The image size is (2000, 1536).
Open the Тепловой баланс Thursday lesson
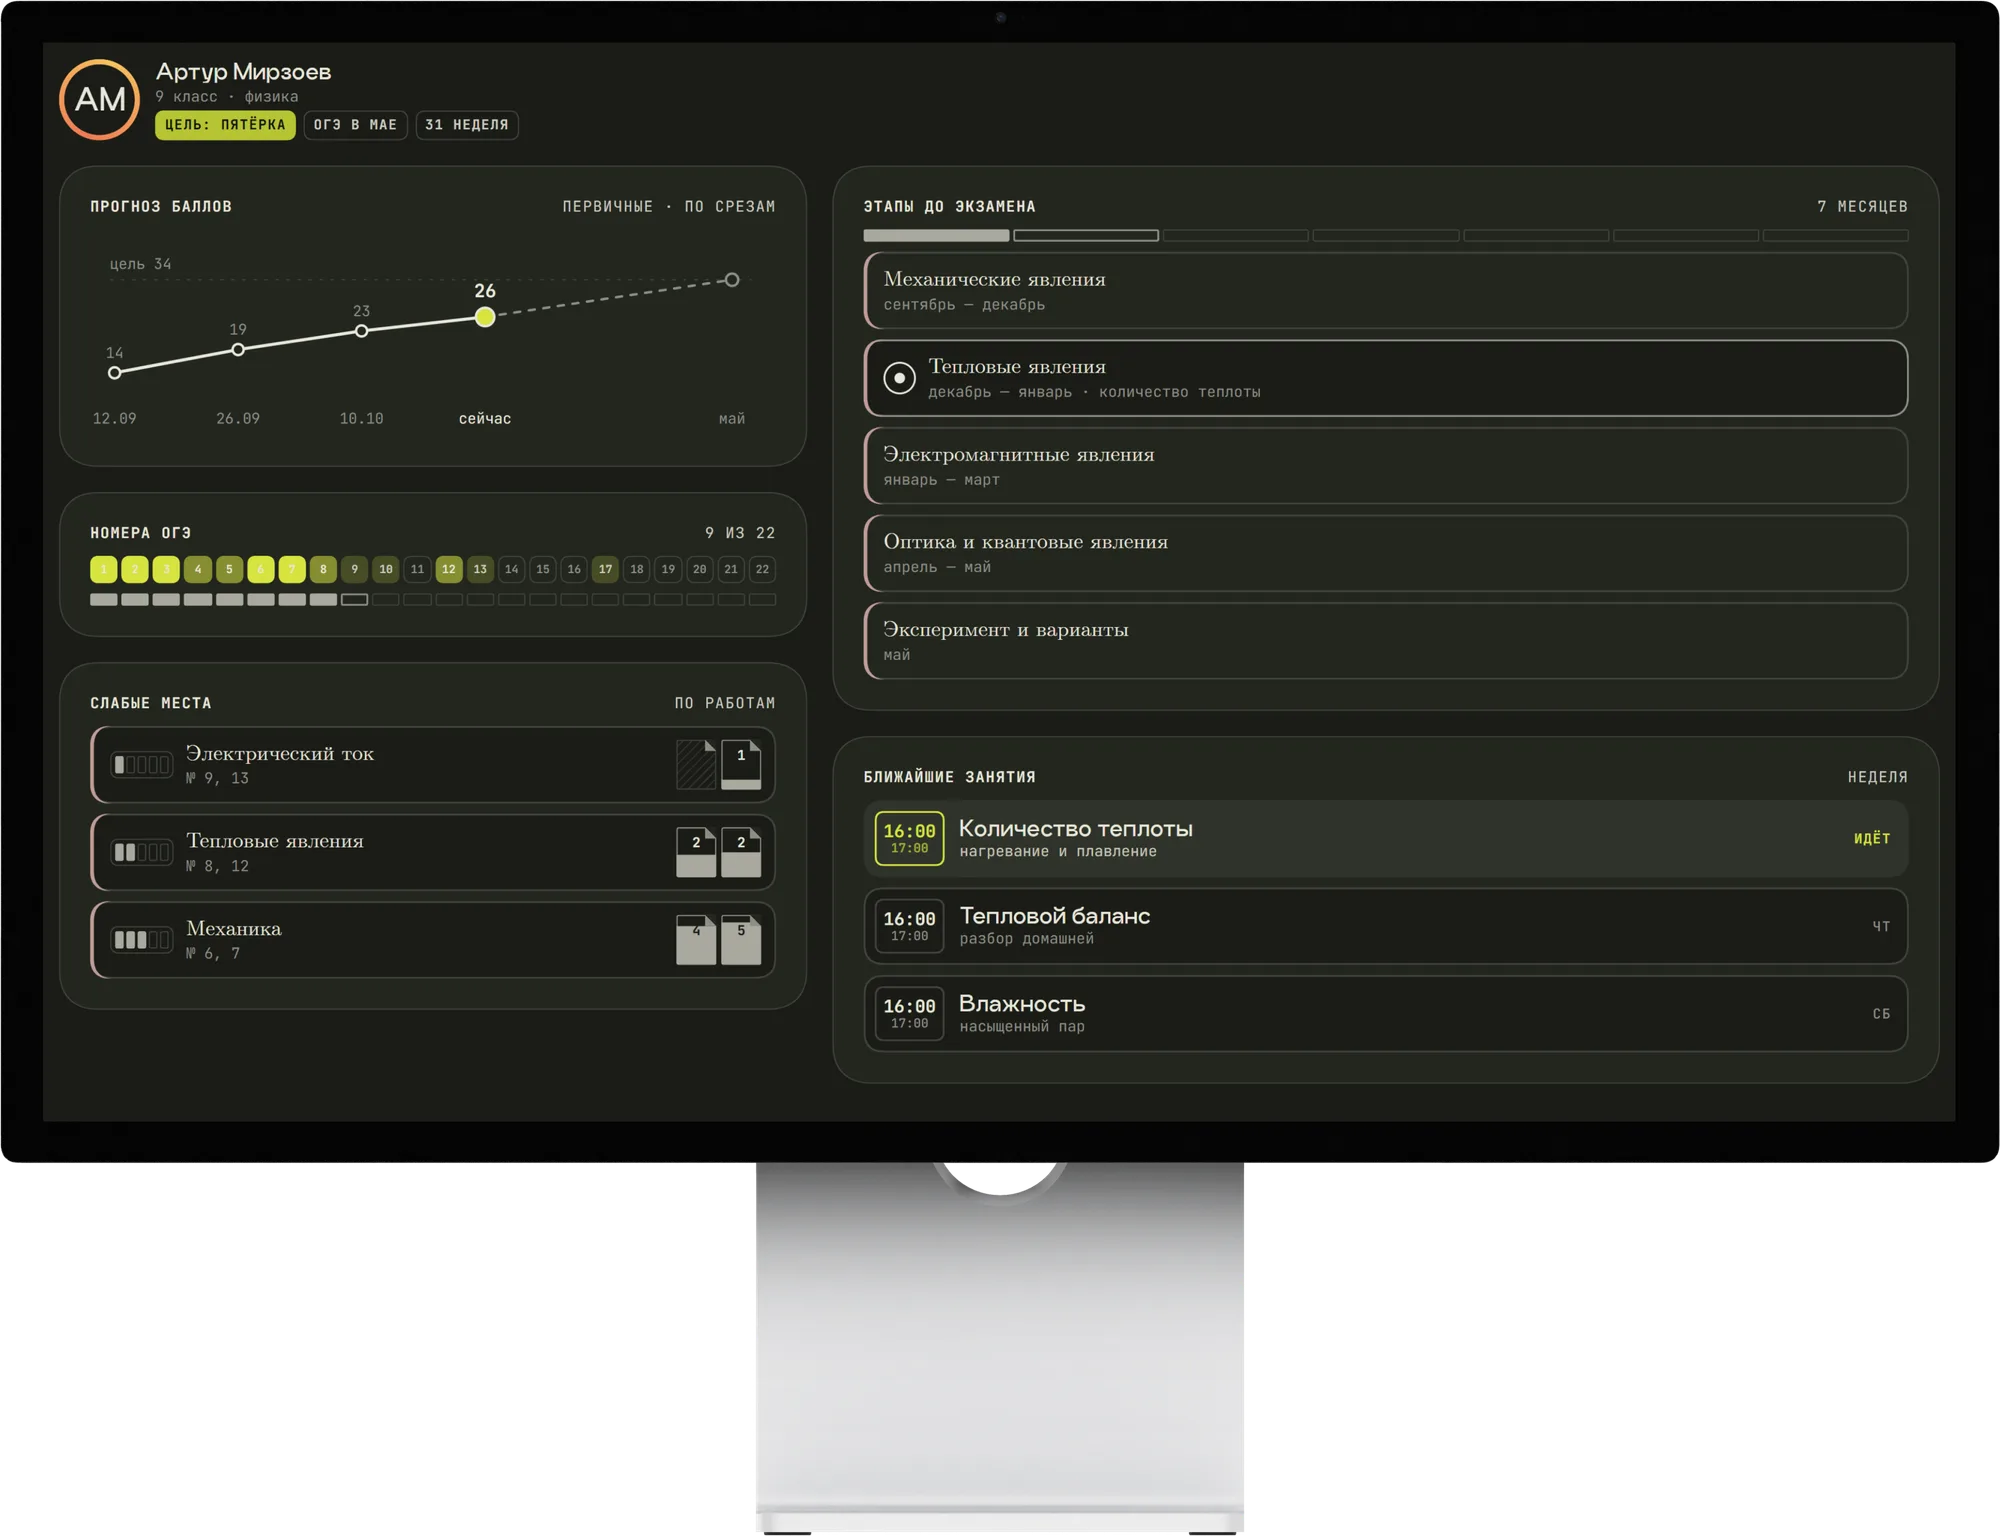pyautogui.click(x=1386, y=926)
